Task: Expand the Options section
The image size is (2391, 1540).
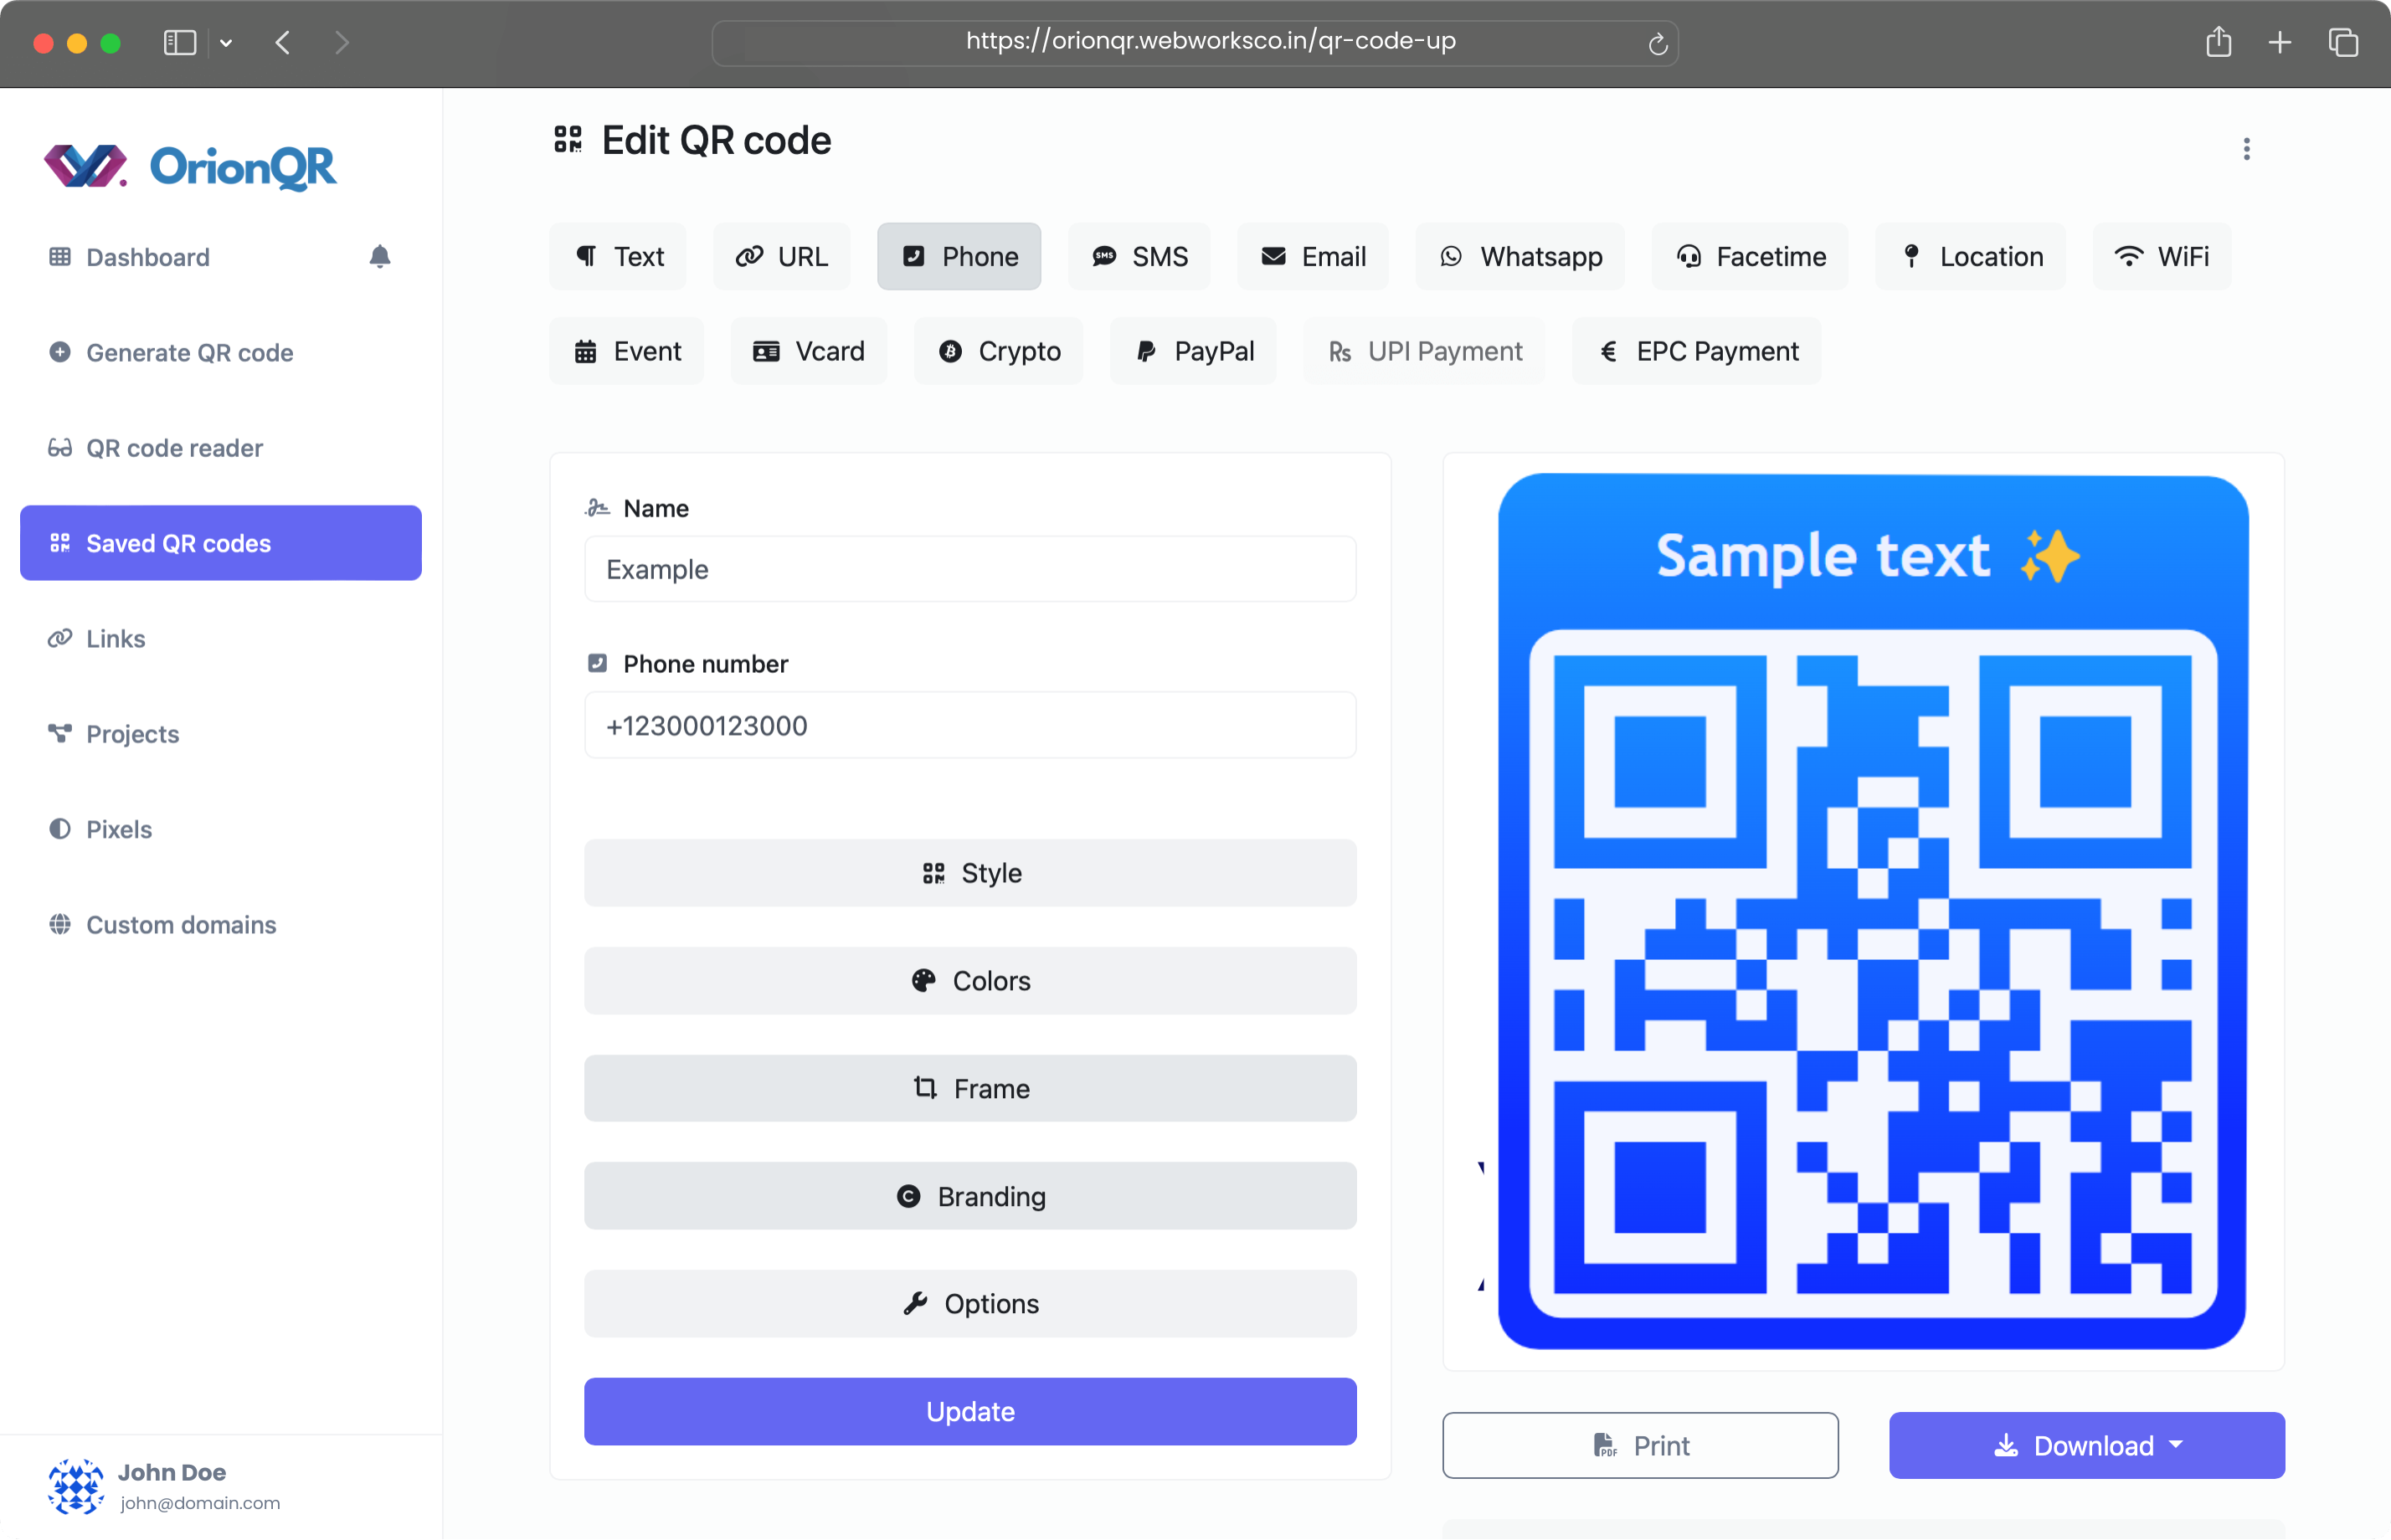Action: pos(970,1304)
